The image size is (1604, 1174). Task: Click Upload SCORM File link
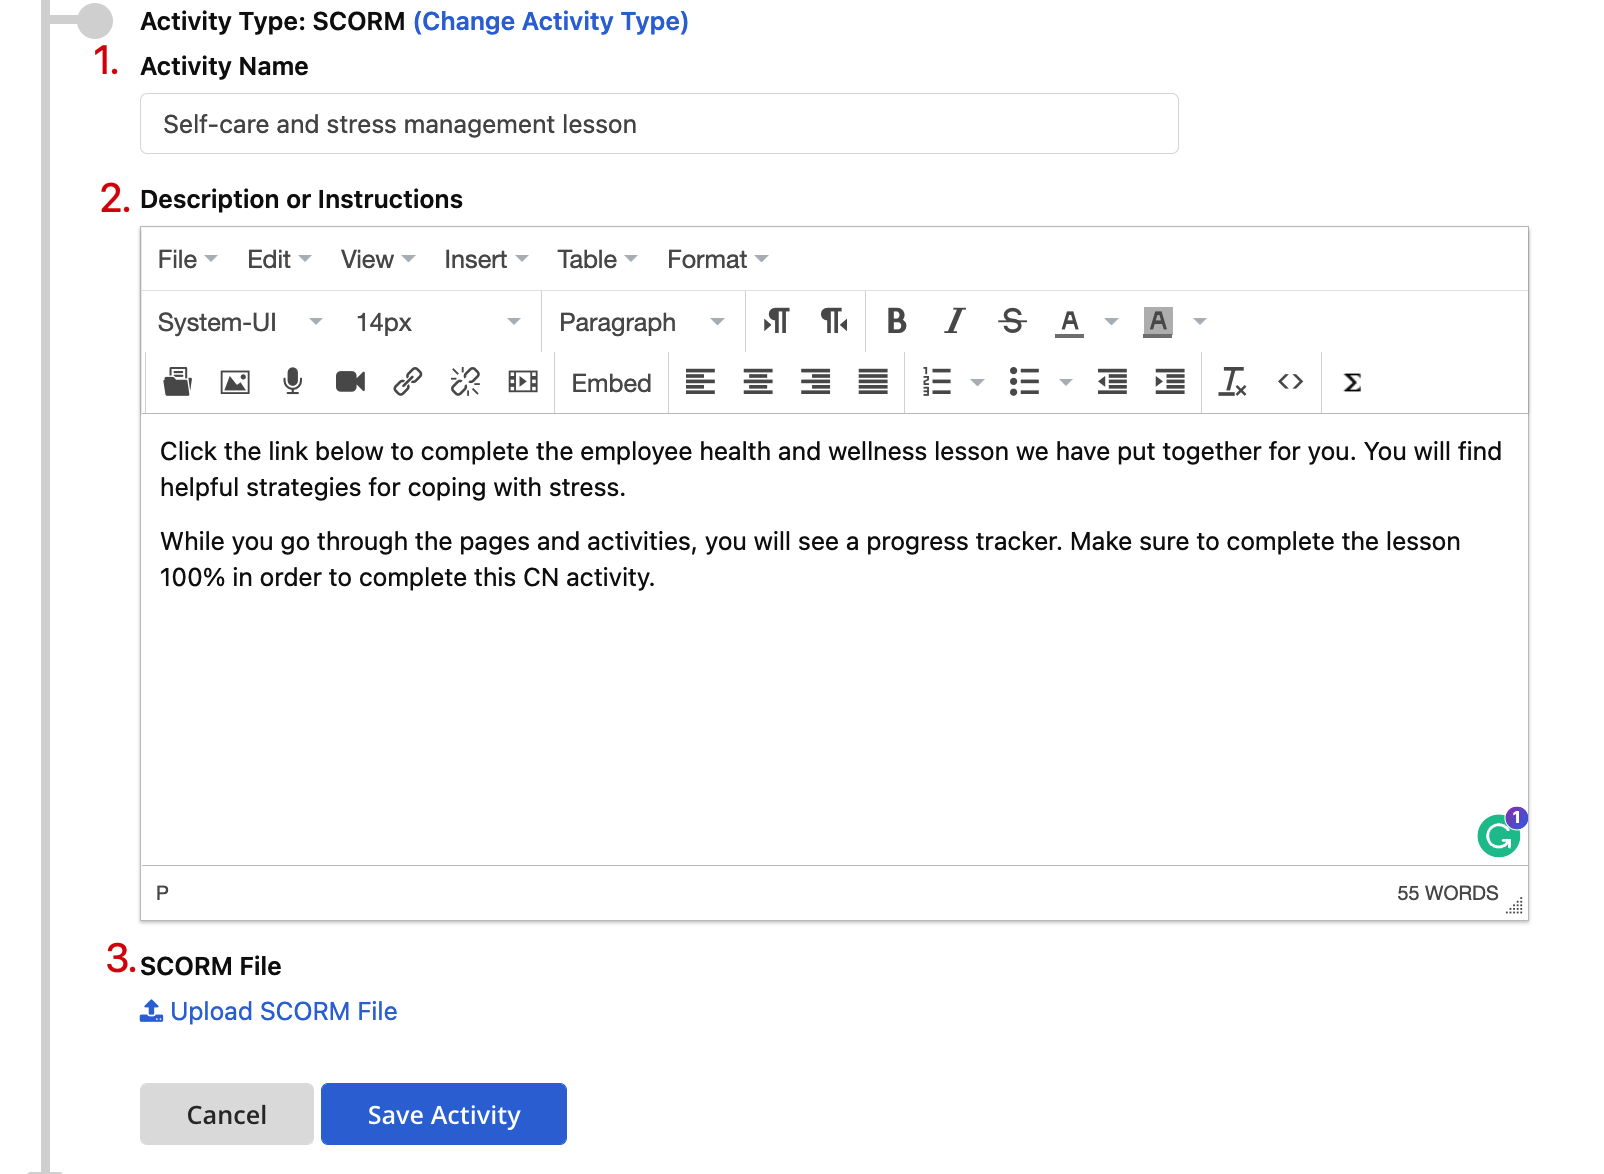[268, 1011]
